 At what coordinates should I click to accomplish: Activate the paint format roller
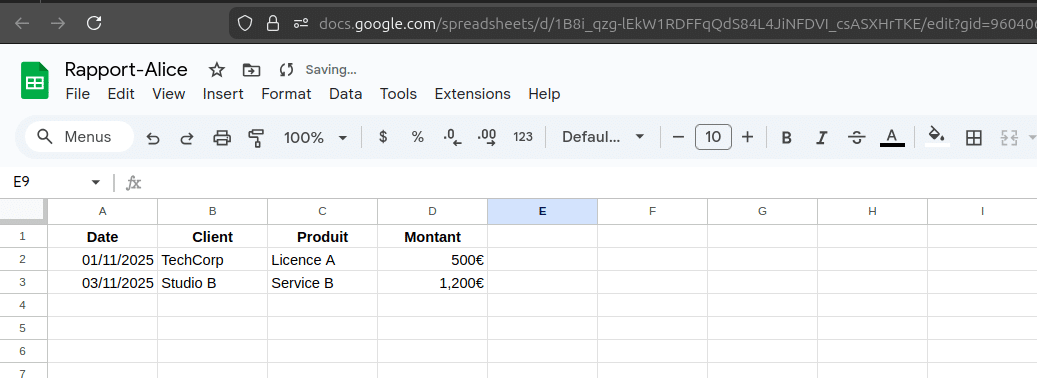[256, 137]
